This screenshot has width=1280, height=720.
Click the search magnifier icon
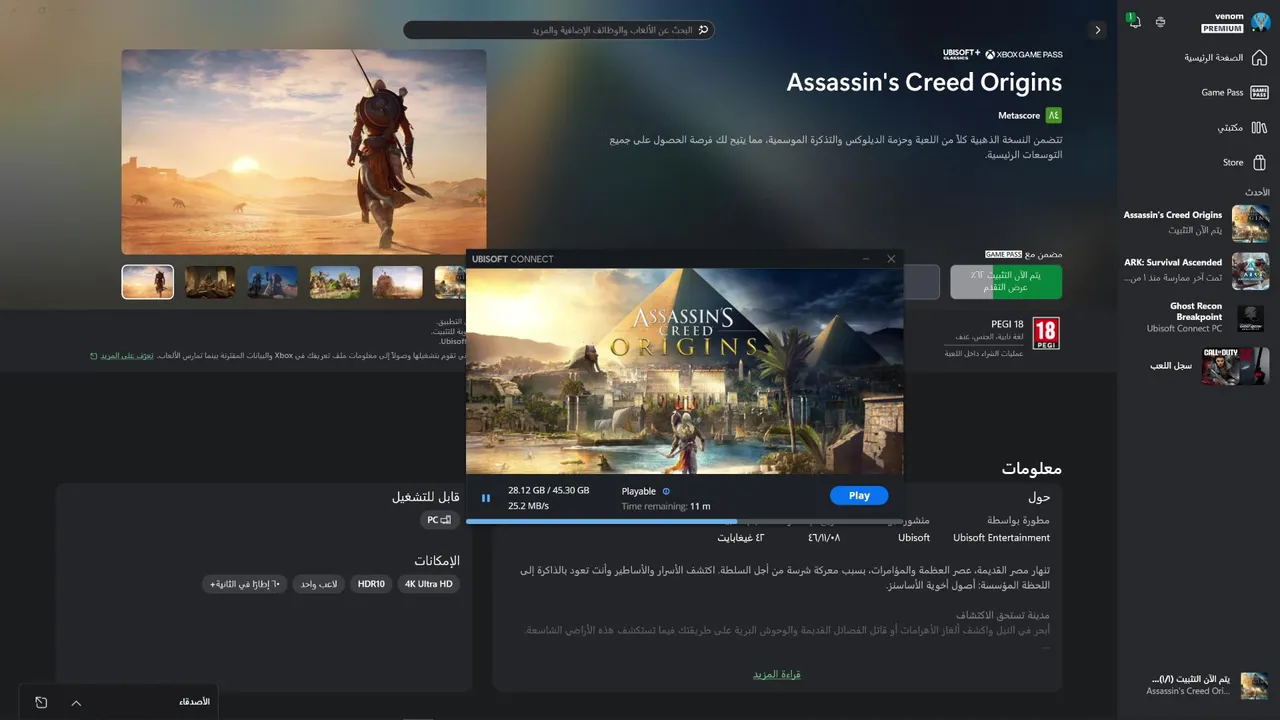tap(704, 30)
